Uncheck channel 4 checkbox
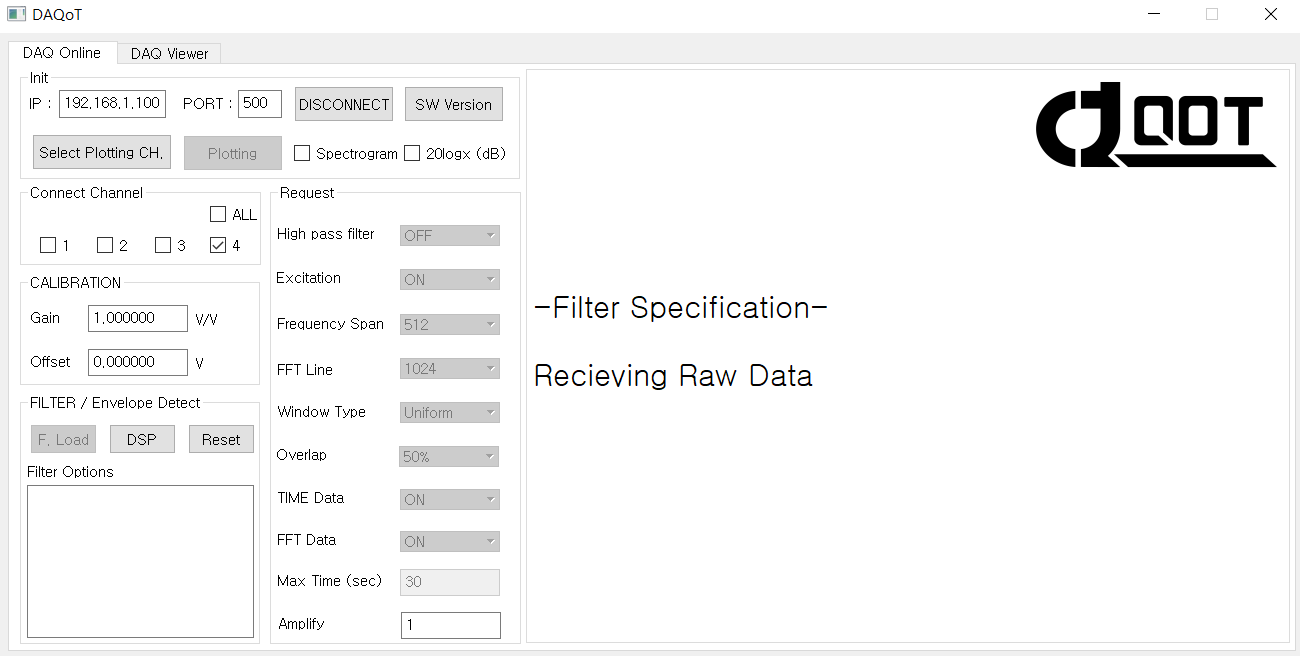Image resolution: width=1300 pixels, height=656 pixels. (x=218, y=245)
